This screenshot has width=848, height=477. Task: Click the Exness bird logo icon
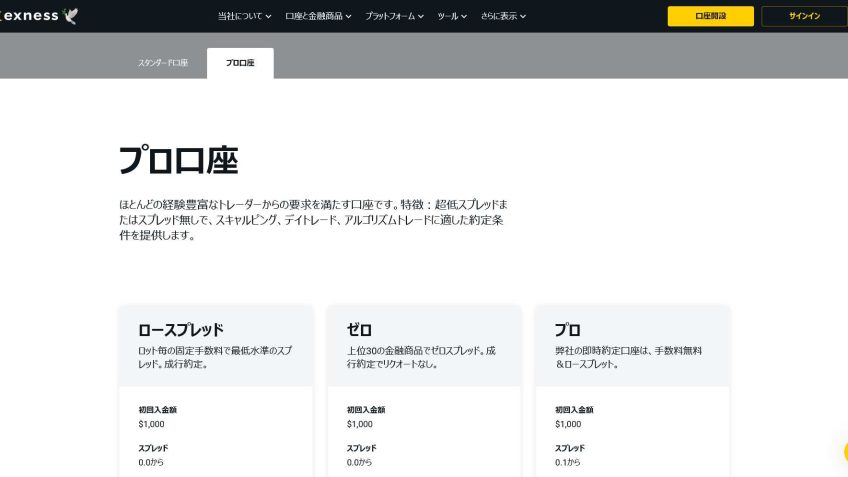pyautogui.click(x=71, y=16)
